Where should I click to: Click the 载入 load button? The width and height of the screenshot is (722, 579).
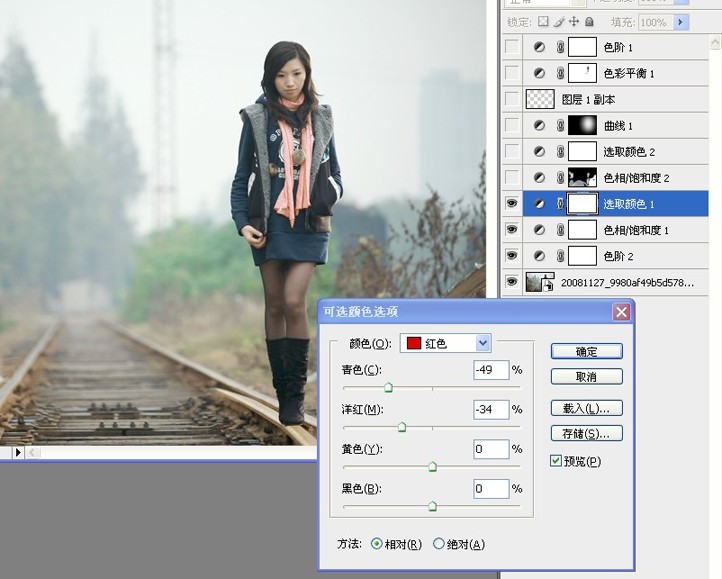pyautogui.click(x=587, y=408)
